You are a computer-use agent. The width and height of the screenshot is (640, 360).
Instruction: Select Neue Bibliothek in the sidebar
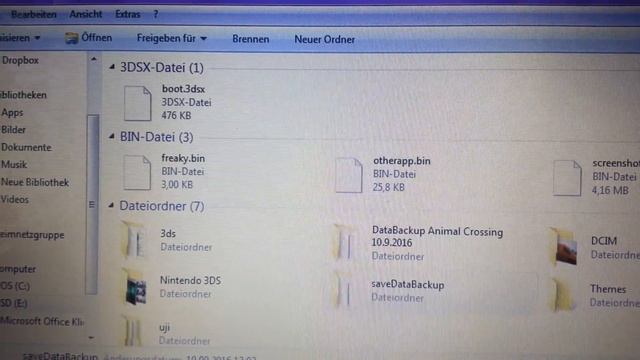pos(35,182)
